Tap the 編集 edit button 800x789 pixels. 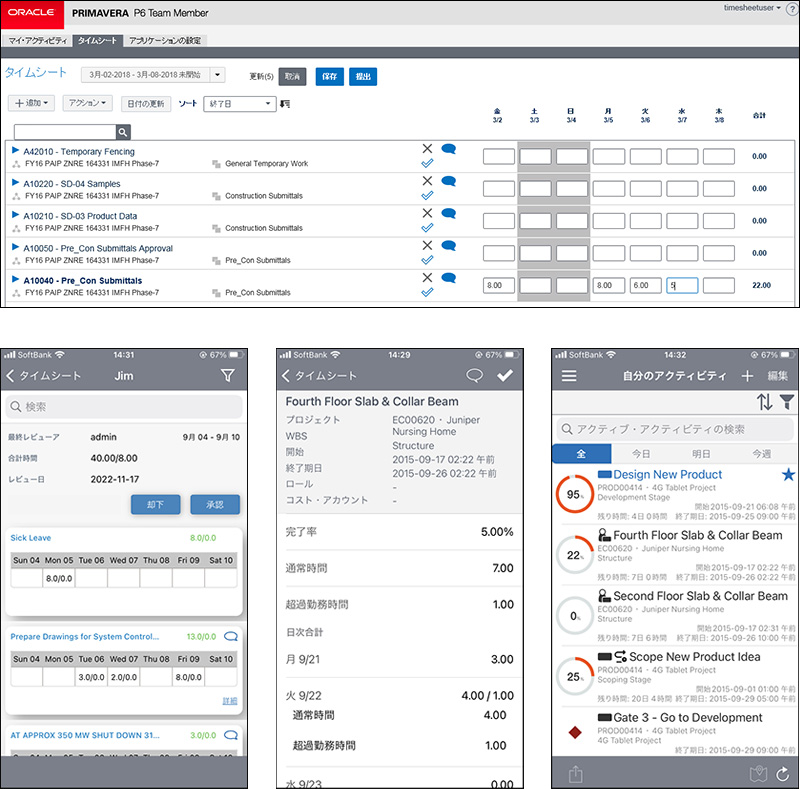(x=778, y=376)
